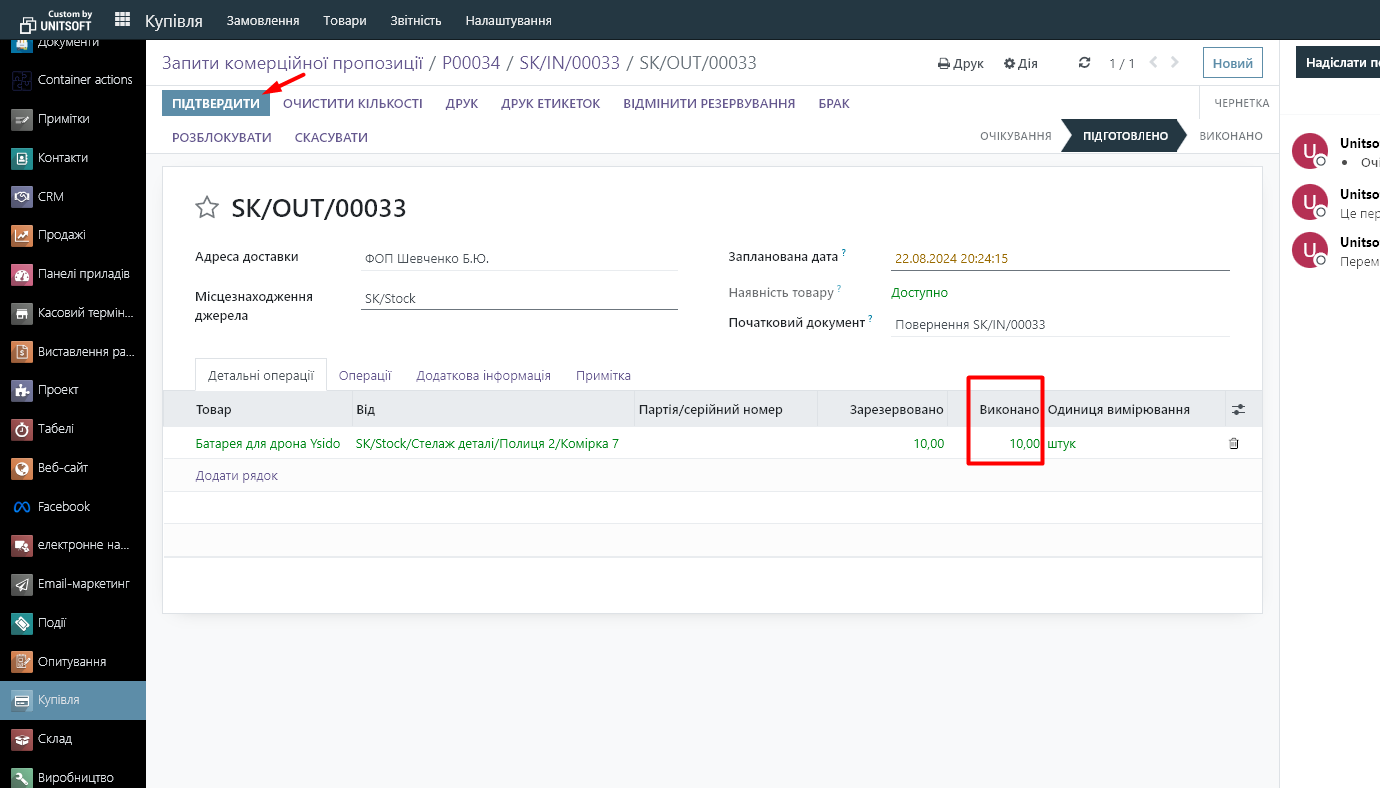Delete the battery line with trash icon
Image resolution: width=1380 pixels, height=788 pixels.
tap(1233, 443)
